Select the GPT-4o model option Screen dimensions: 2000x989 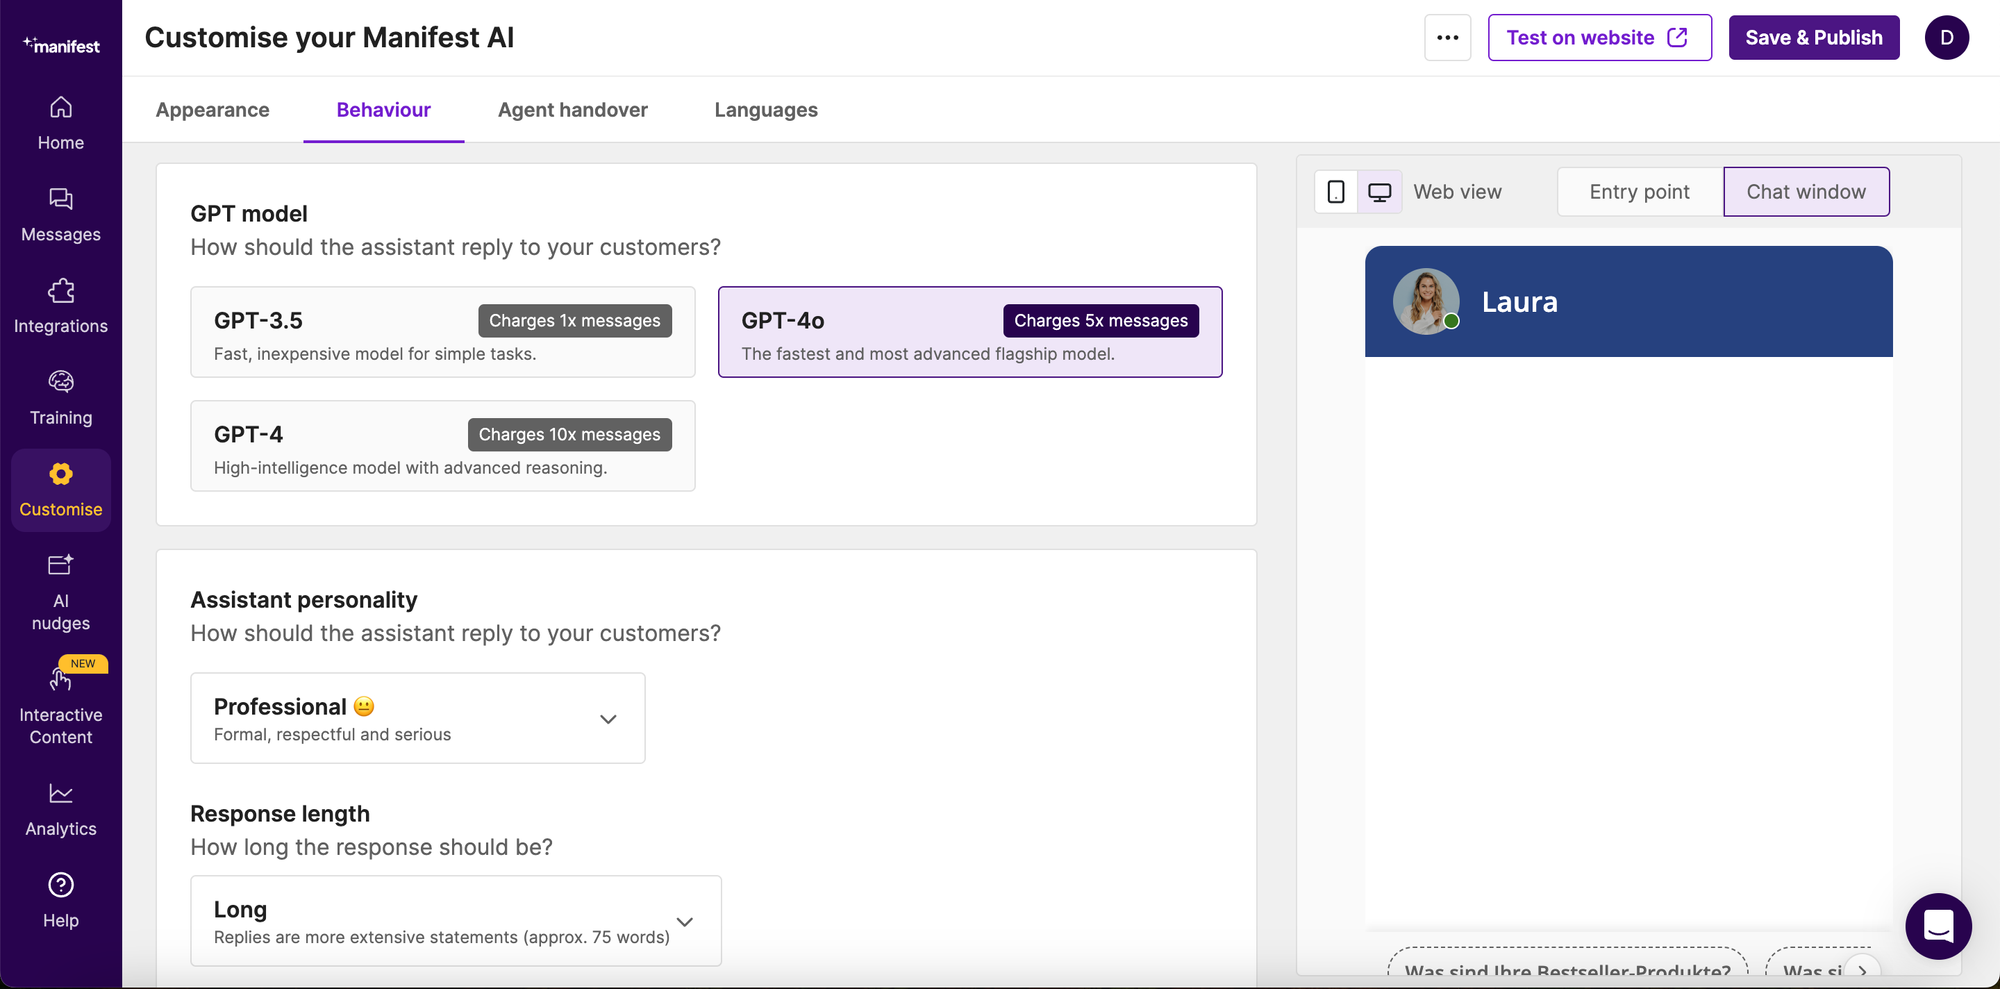click(970, 332)
